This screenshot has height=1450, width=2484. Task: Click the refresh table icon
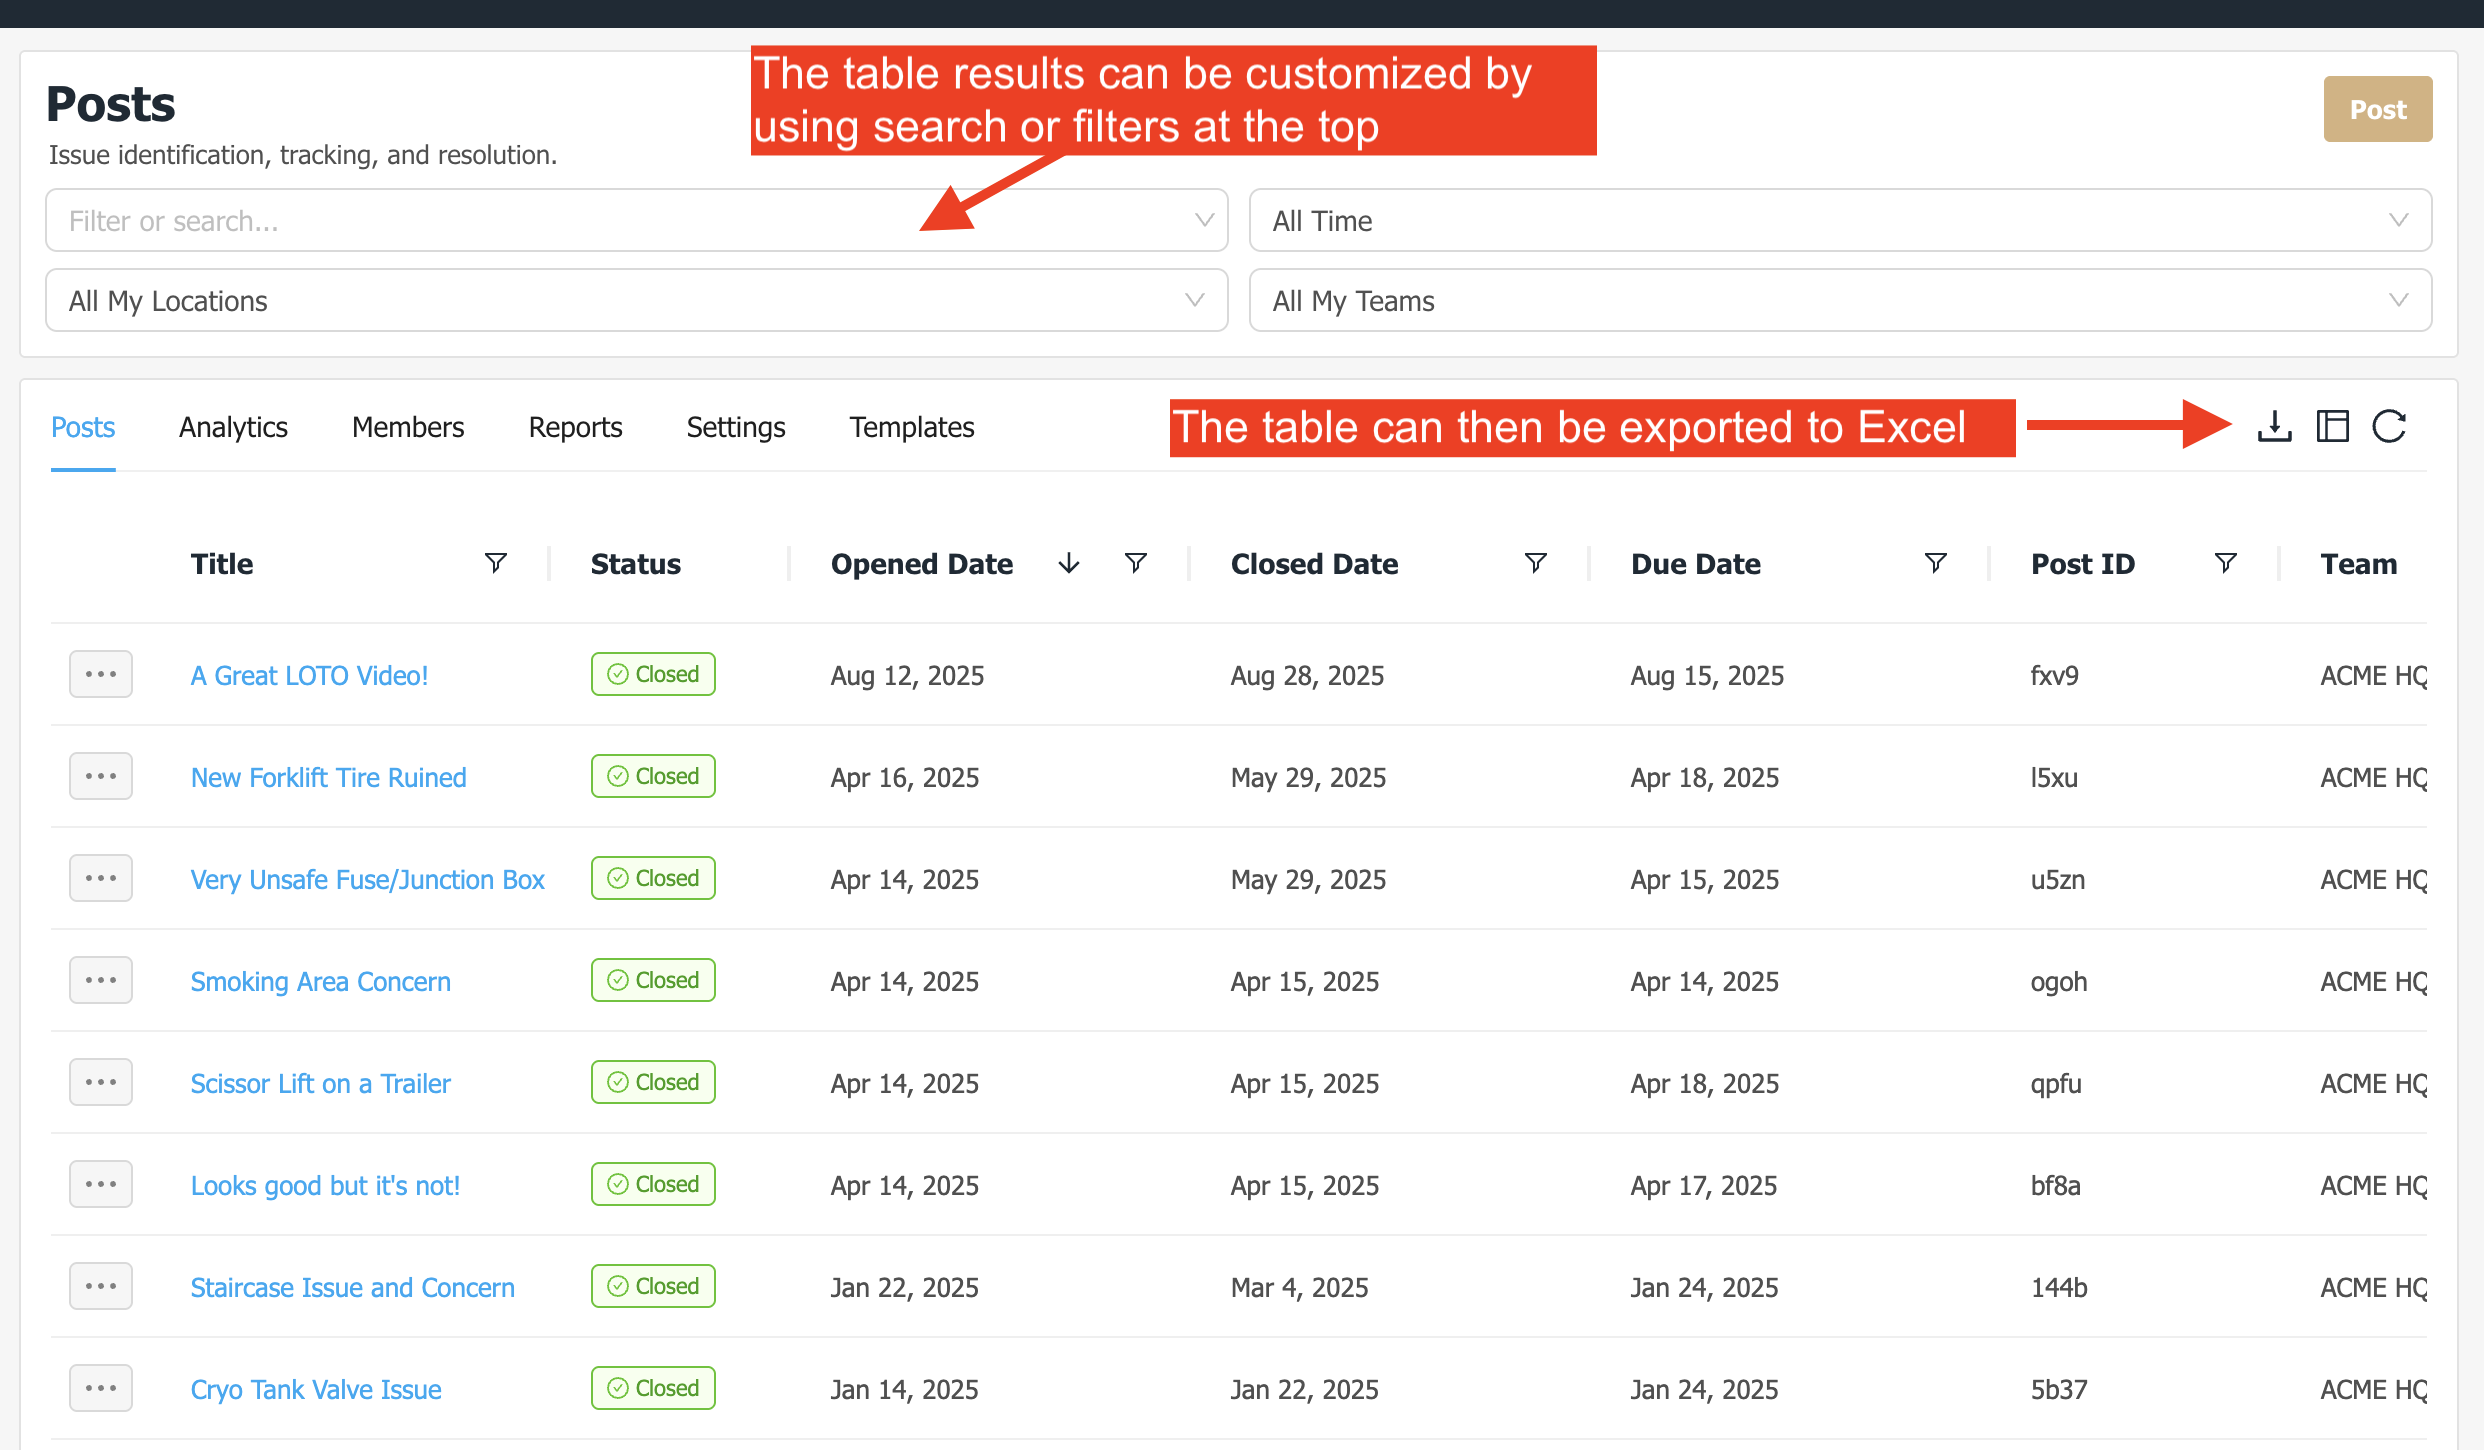(2390, 427)
